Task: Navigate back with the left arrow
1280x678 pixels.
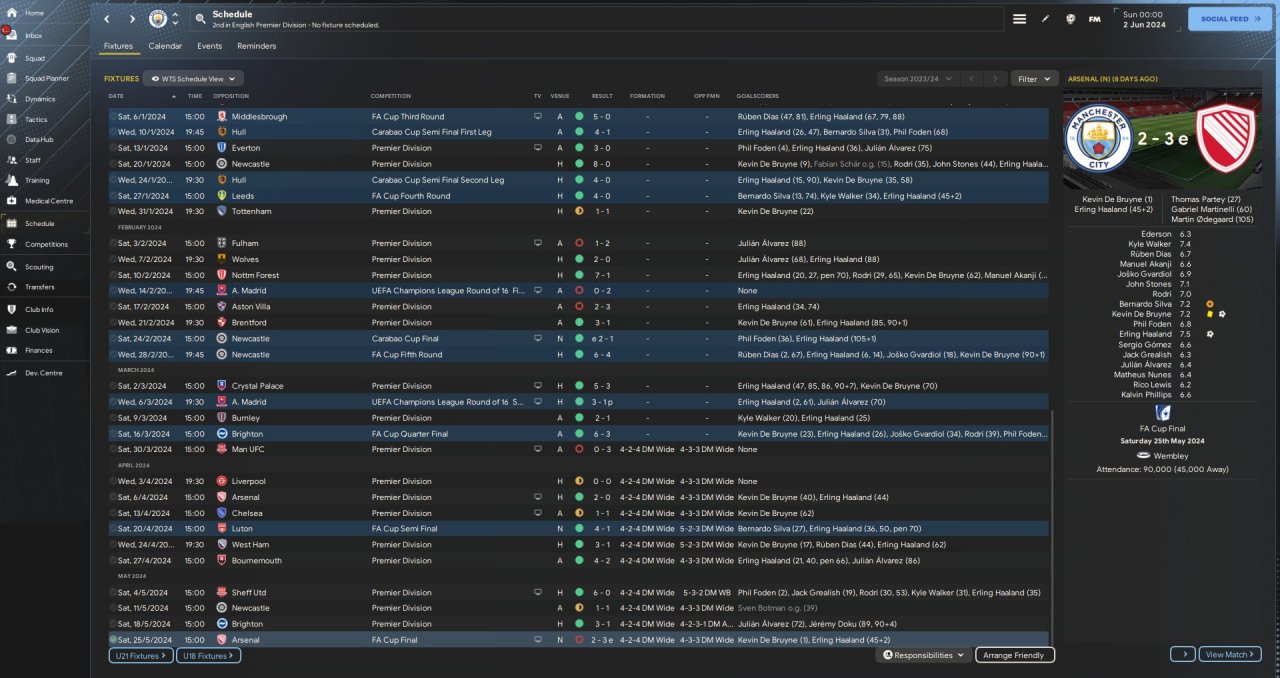Action: tap(108, 19)
